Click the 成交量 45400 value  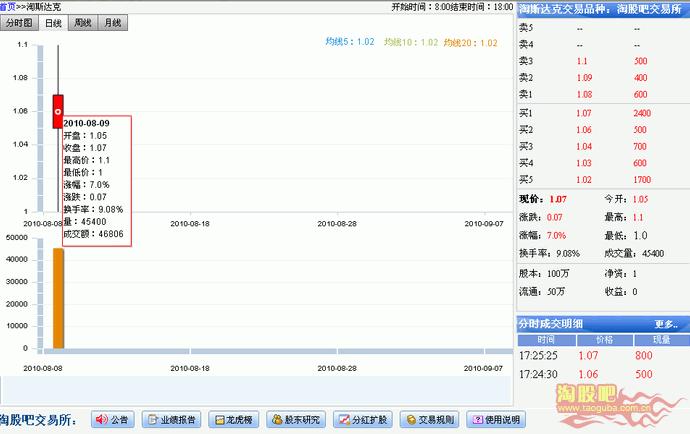[x=653, y=254]
